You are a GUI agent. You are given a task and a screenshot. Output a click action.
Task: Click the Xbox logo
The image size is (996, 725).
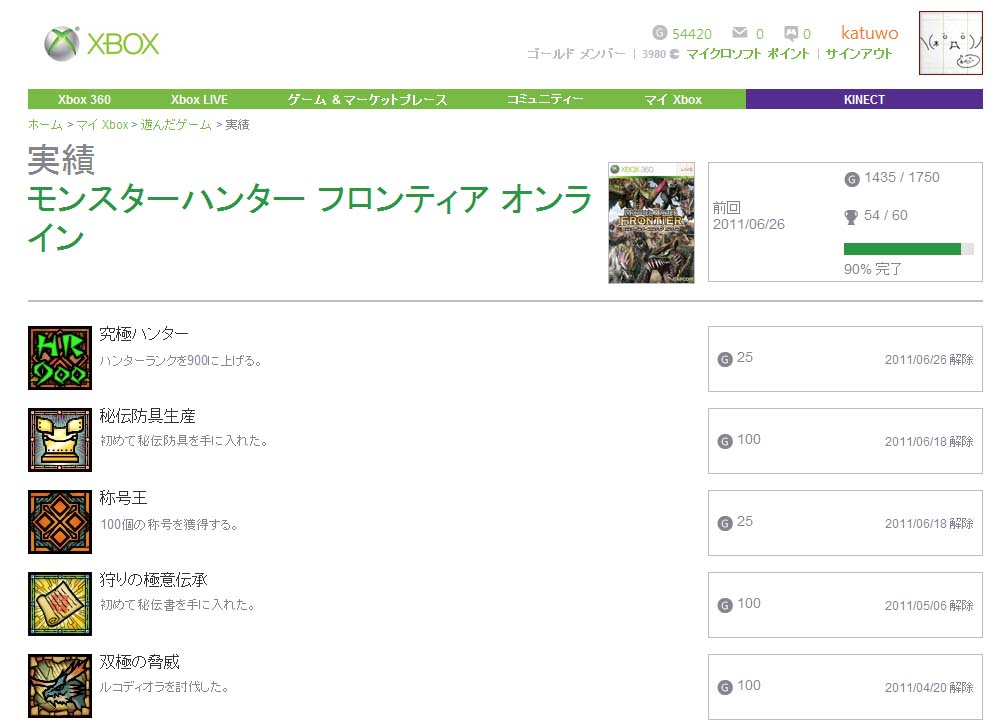point(102,43)
